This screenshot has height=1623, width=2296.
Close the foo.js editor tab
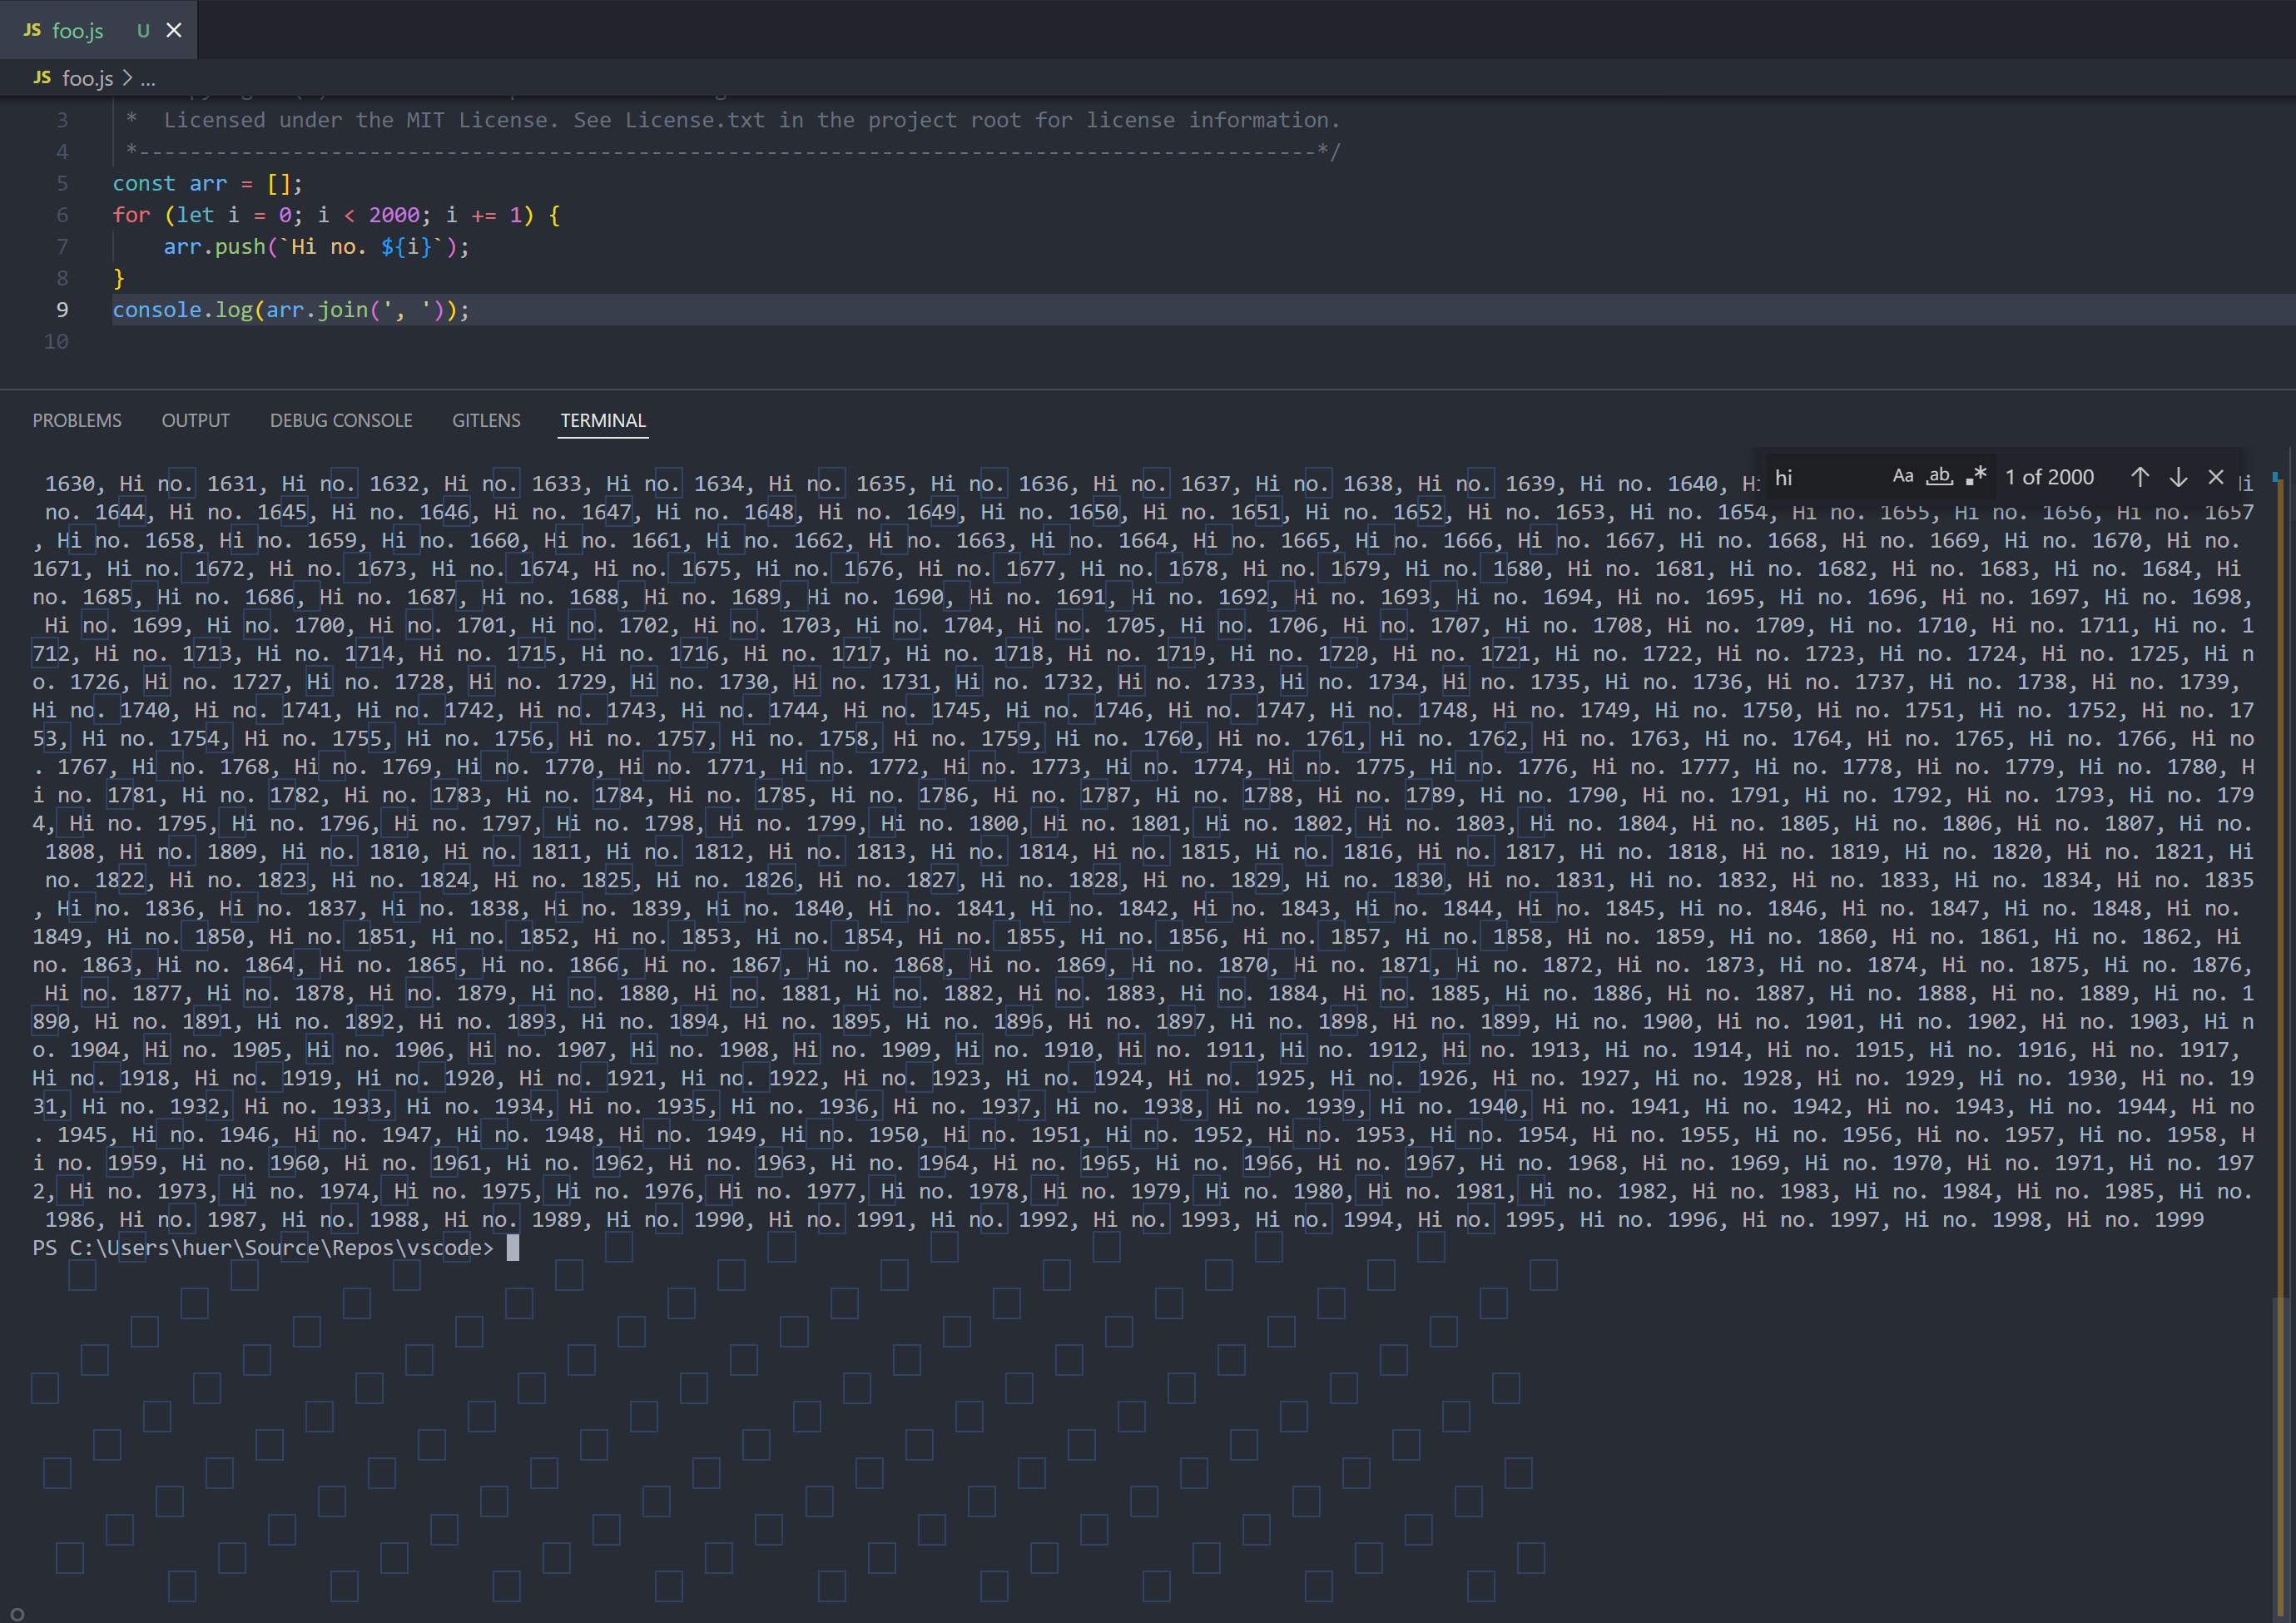tap(172, 30)
